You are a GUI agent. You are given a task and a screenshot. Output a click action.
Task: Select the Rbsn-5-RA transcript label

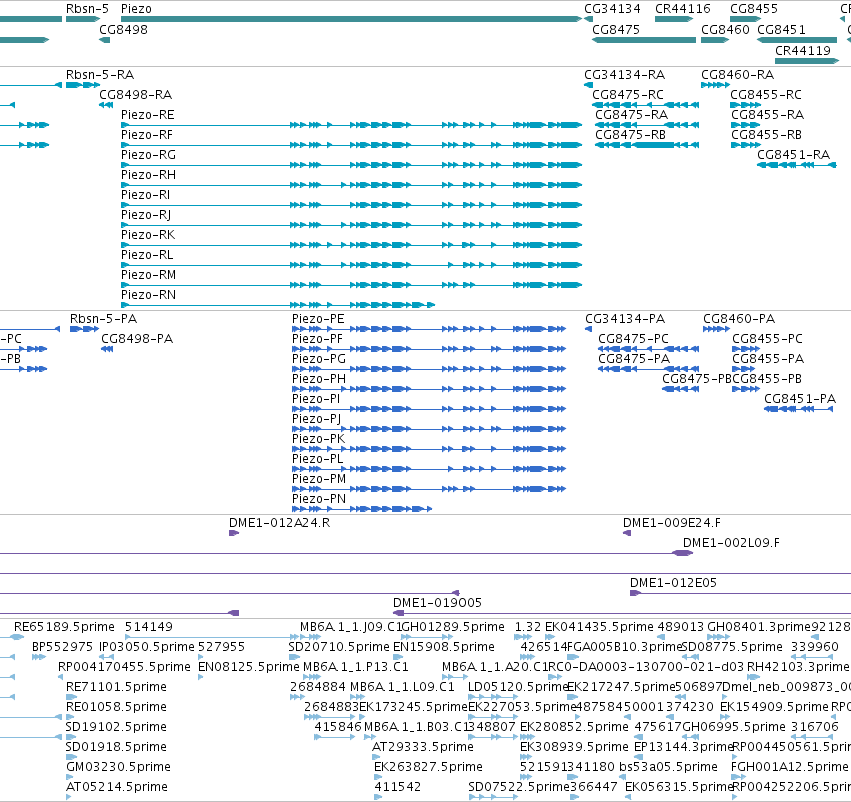pyautogui.click(x=100, y=74)
